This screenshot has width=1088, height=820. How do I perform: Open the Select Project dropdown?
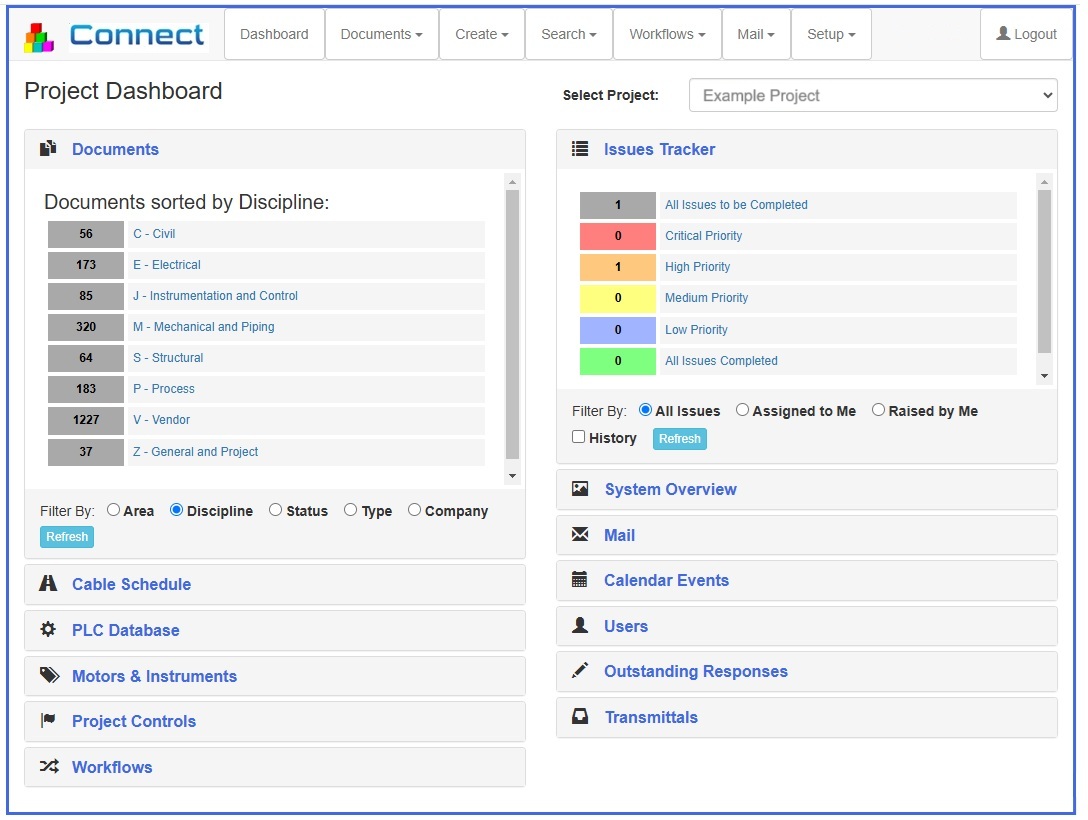(x=873, y=95)
